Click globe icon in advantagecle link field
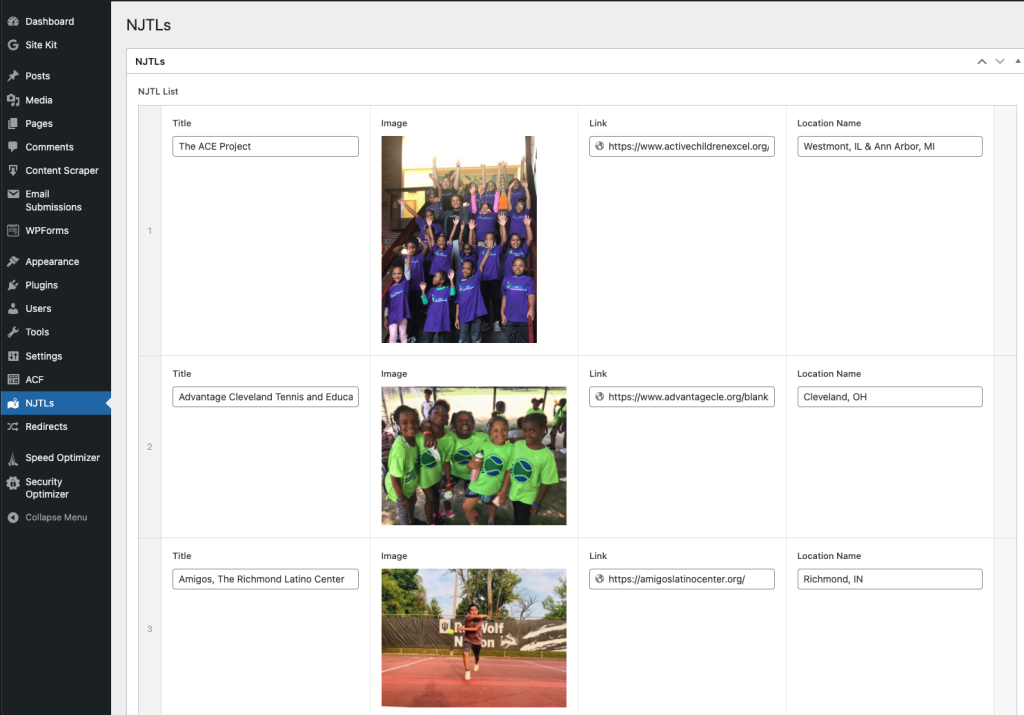 (x=600, y=396)
